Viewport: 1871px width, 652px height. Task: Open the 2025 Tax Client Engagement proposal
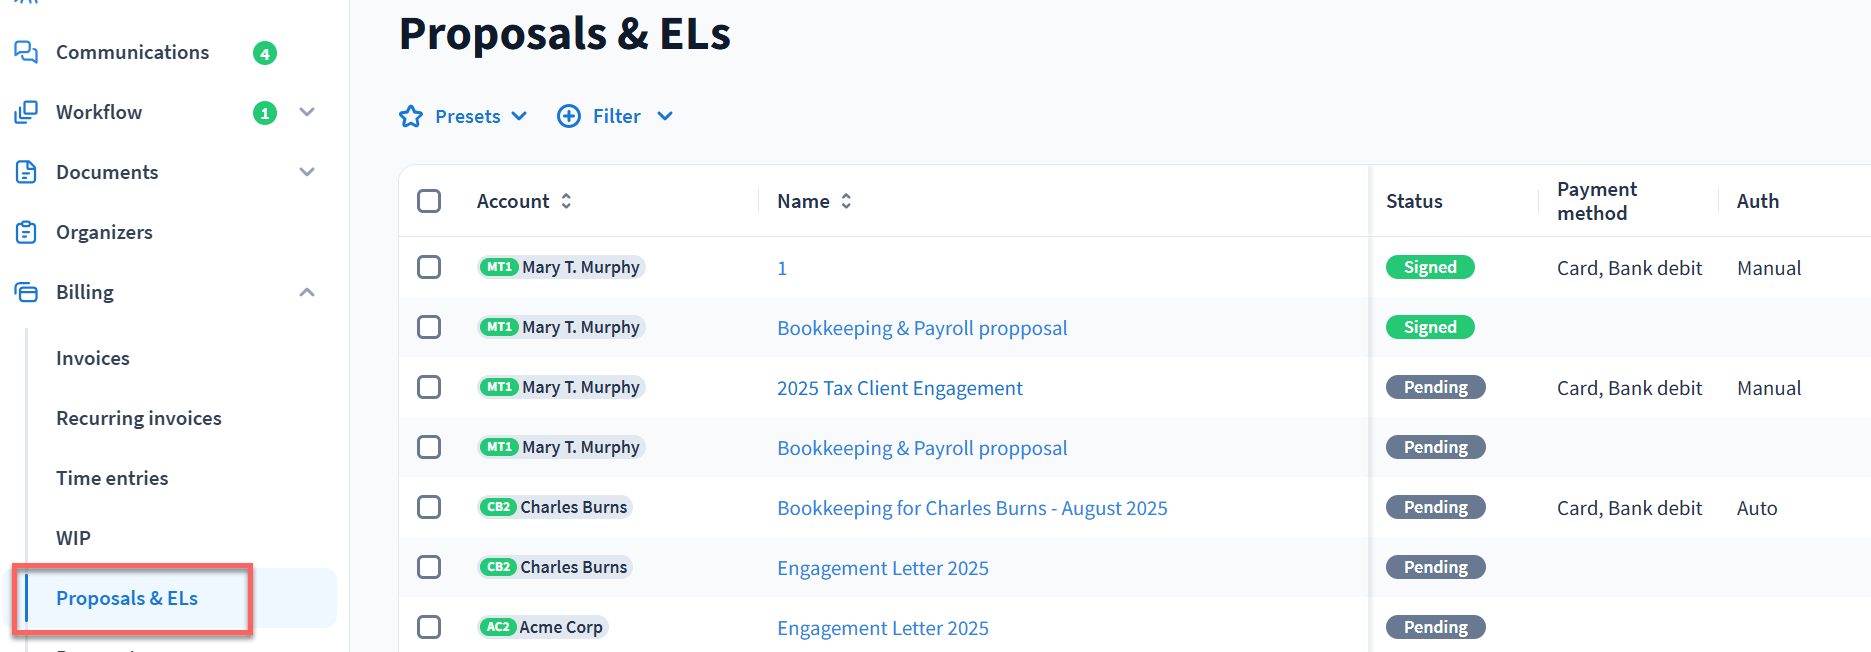[x=899, y=388]
